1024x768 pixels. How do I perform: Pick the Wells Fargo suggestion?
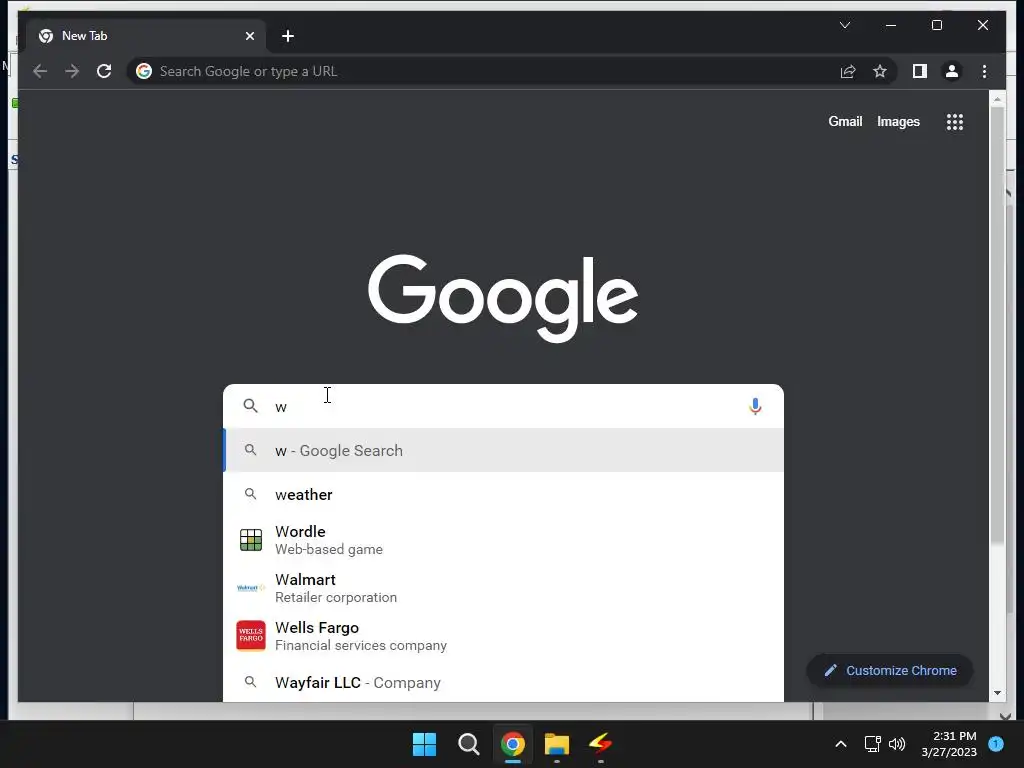point(504,635)
